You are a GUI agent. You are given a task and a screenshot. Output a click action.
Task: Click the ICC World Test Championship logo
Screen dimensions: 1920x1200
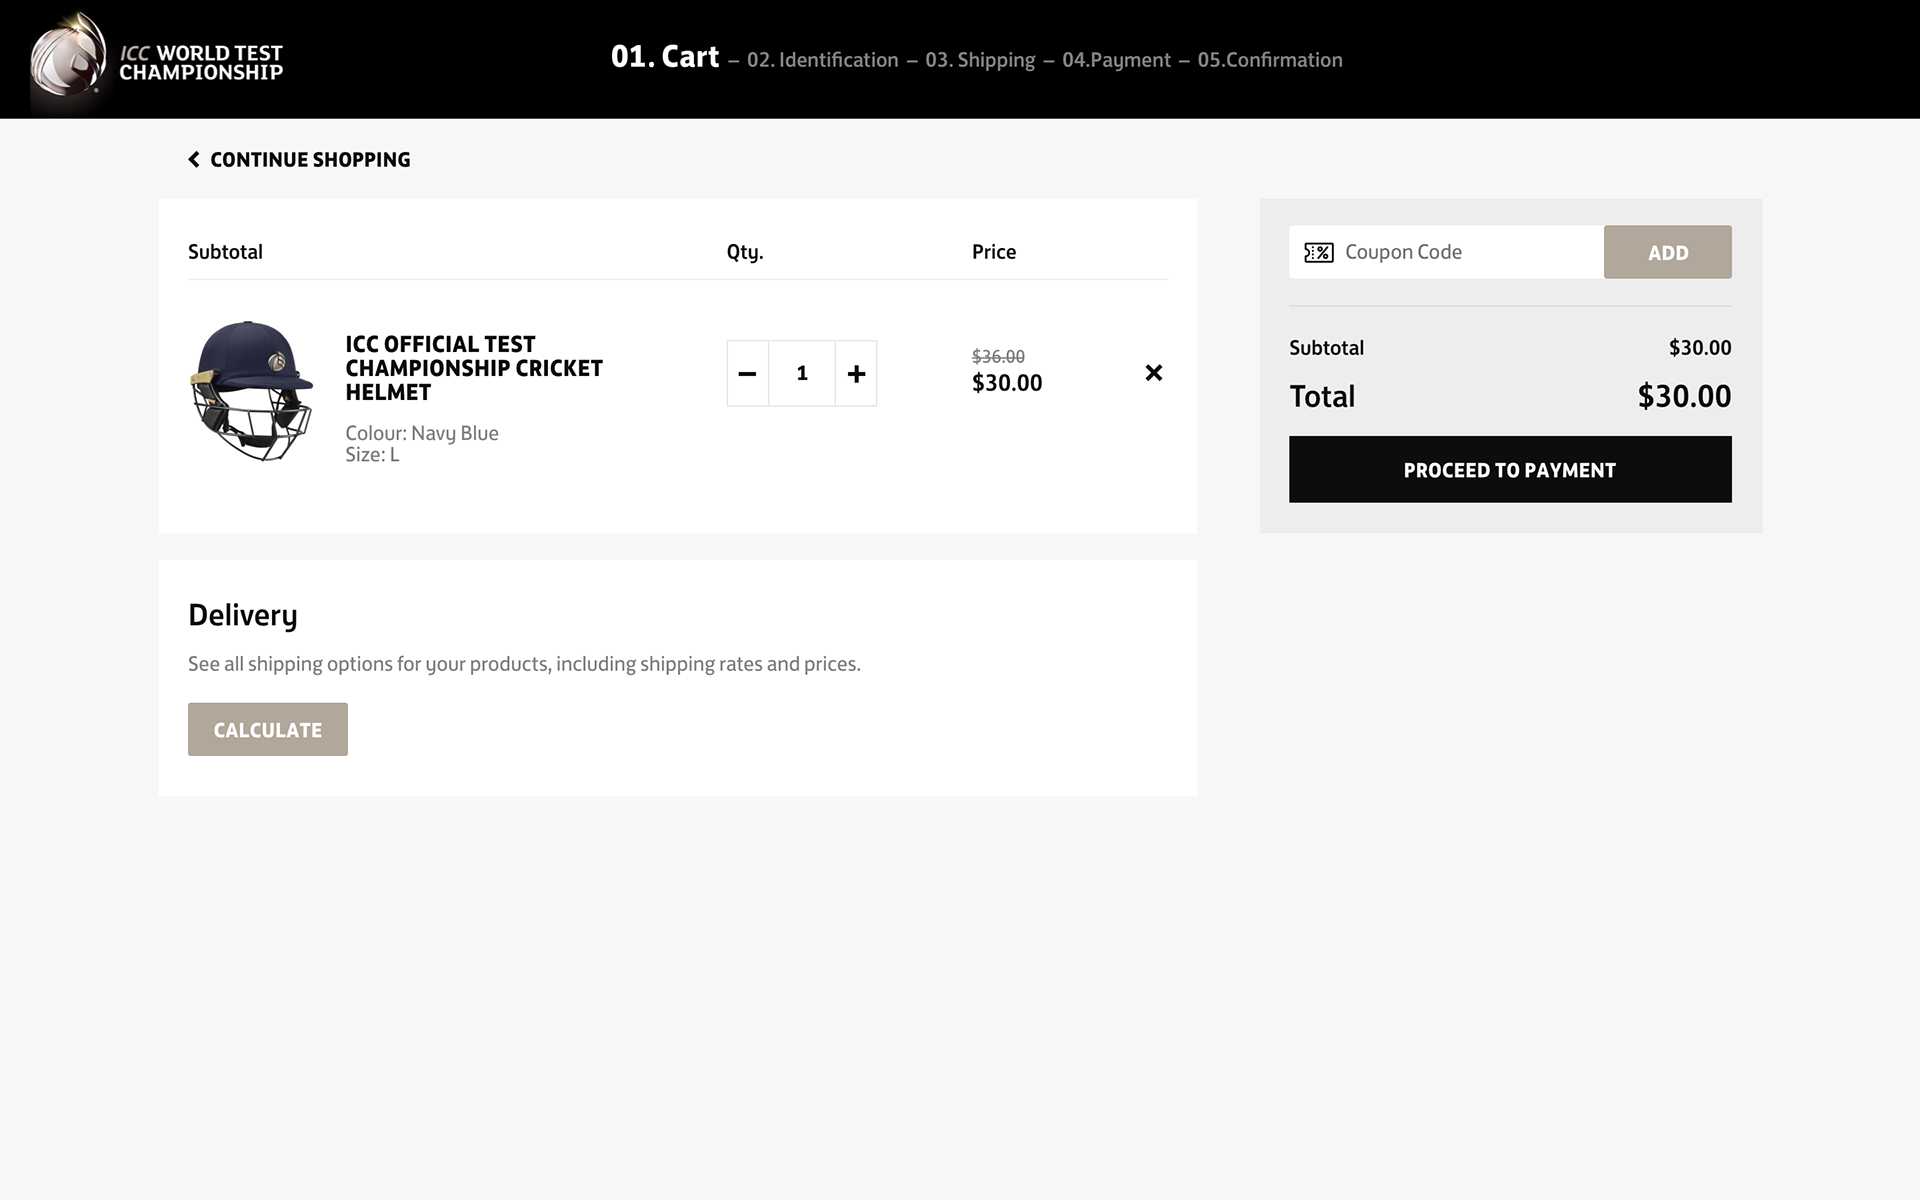click(157, 60)
